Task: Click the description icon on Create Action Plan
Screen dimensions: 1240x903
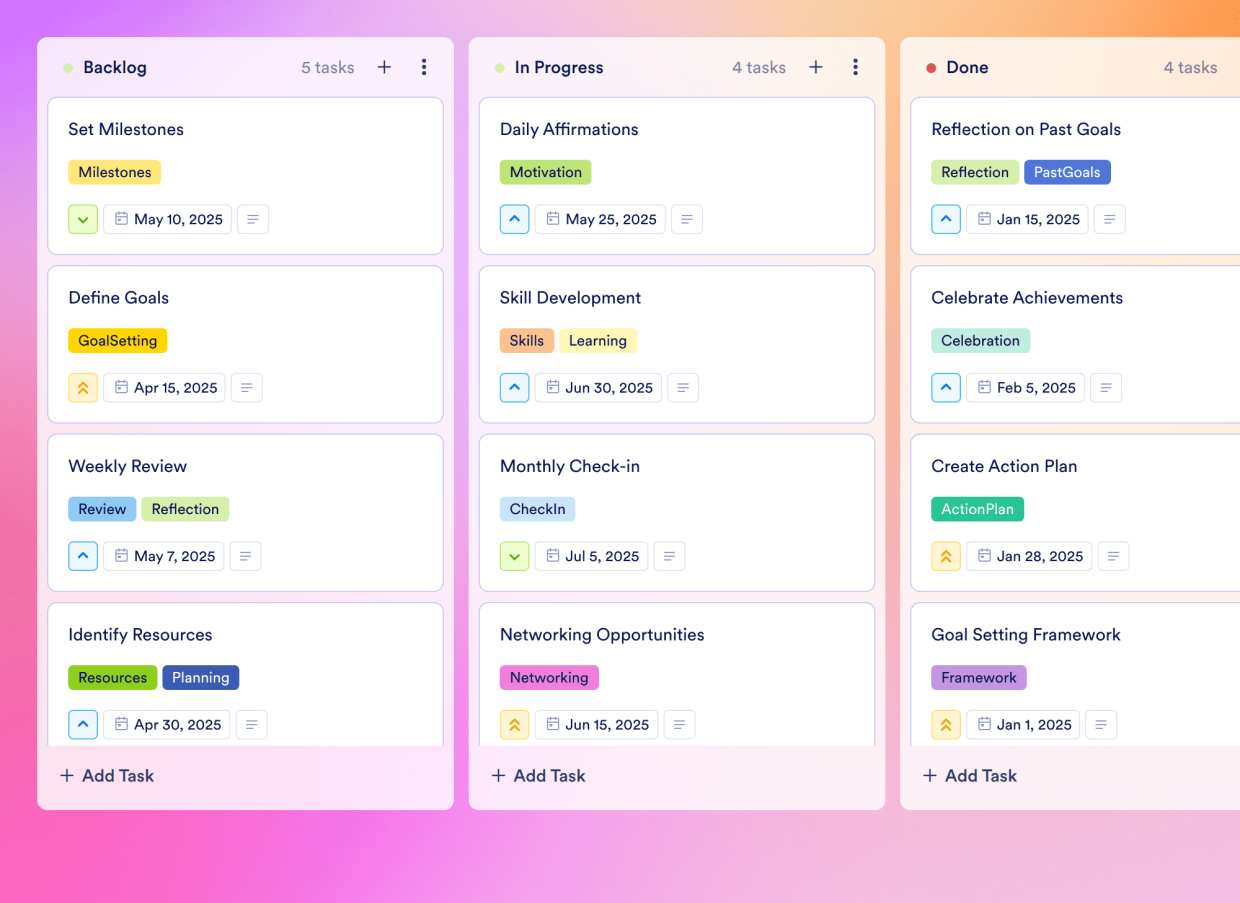Action: (x=1113, y=556)
